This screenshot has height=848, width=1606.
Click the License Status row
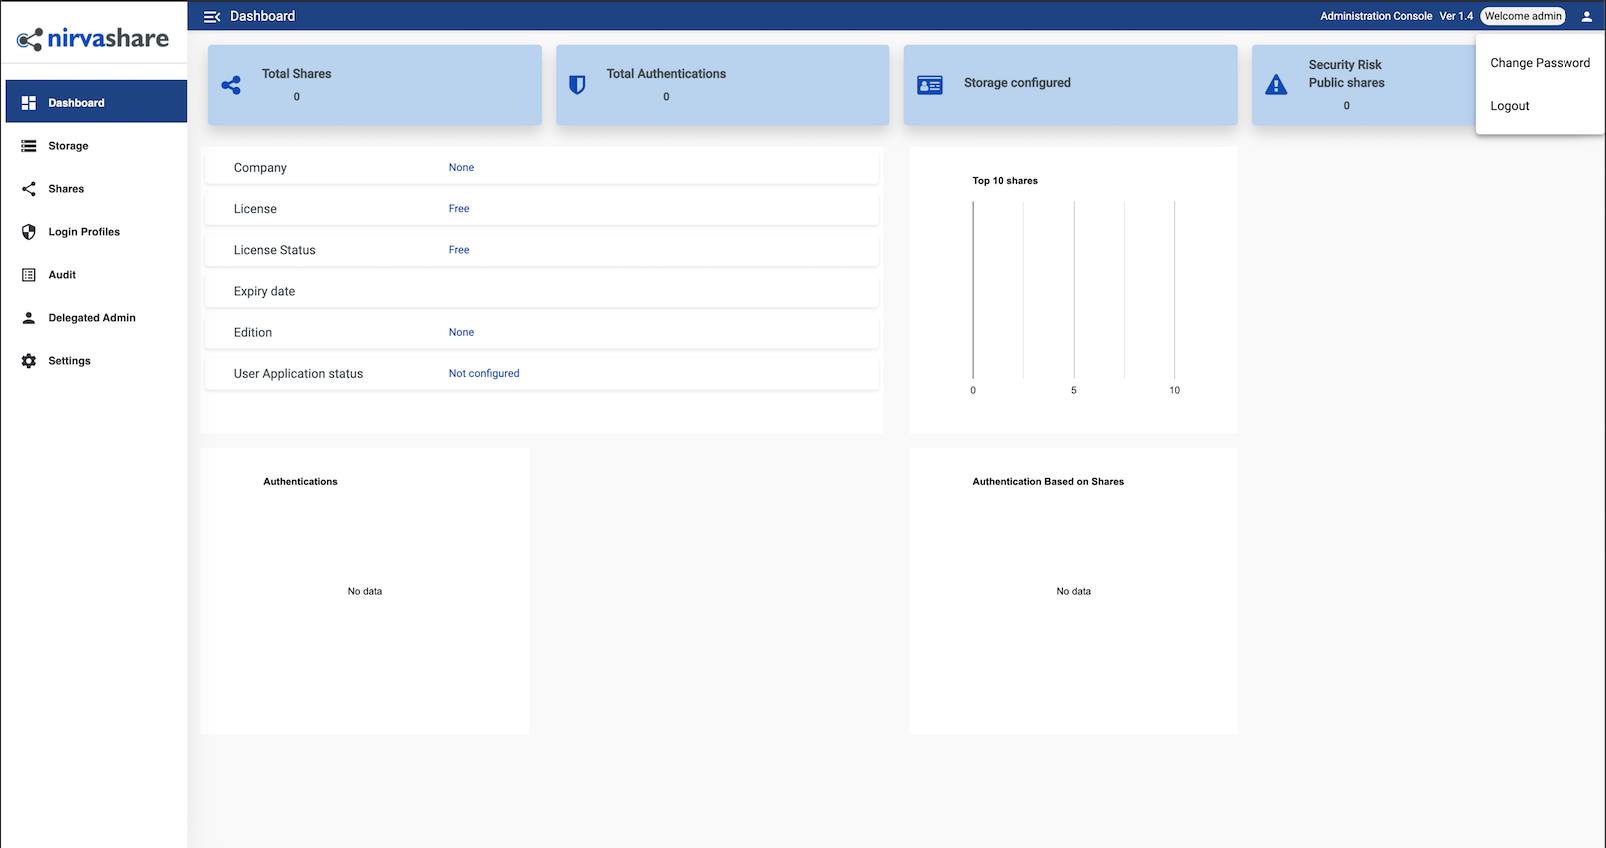tap(541, 250)
